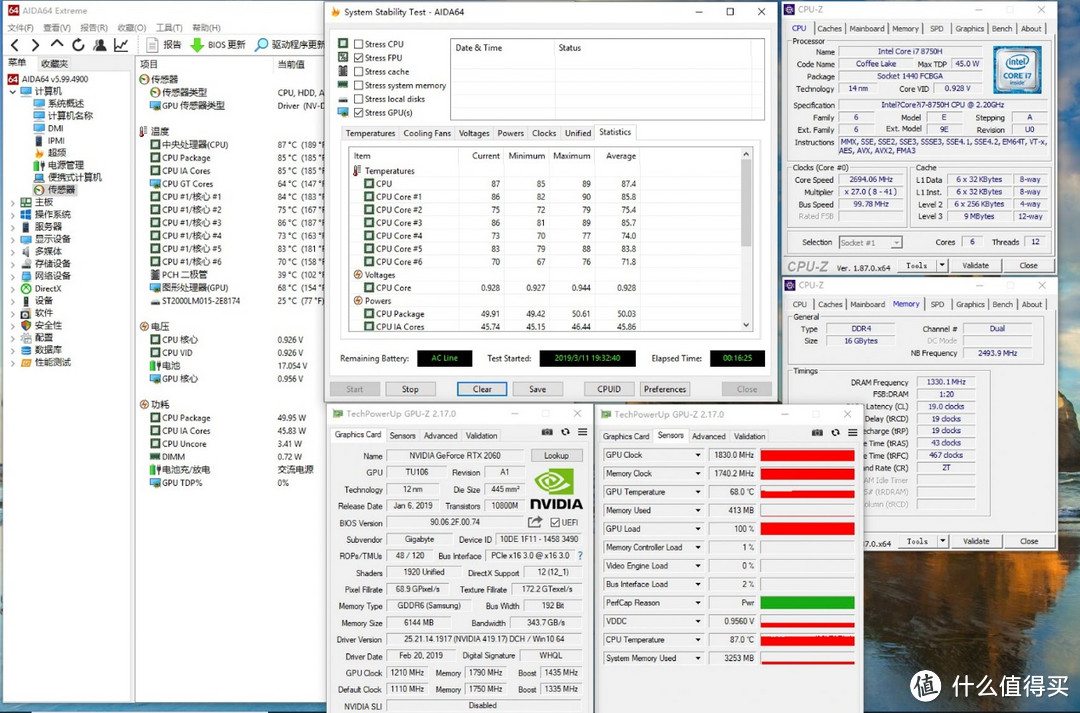Image resolution: width=1080 pixels, height=713 pixels.
Task: Click the PerfCap Reason green bar
Action: pos(807,603)
